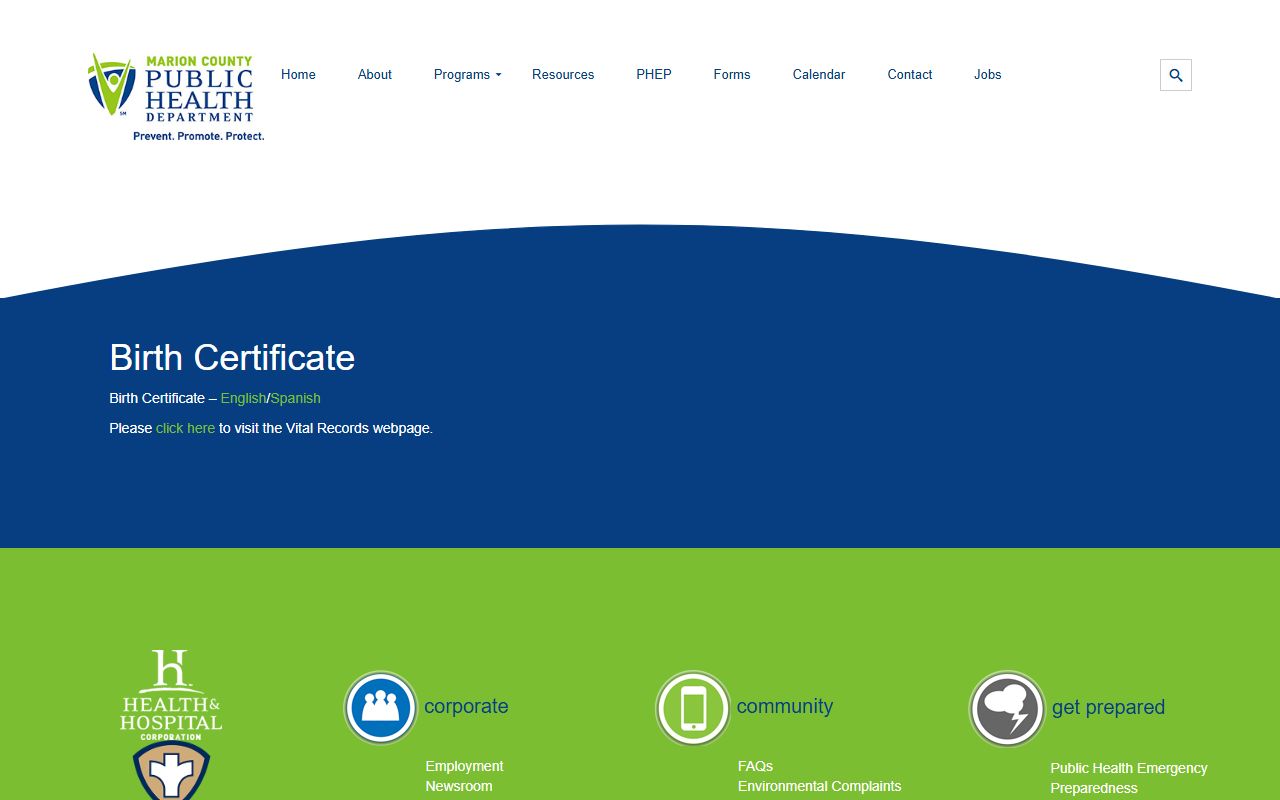This screenshot has width=1280, height=800.
Task: Click the corporate people-group icon
Action: 380,707
